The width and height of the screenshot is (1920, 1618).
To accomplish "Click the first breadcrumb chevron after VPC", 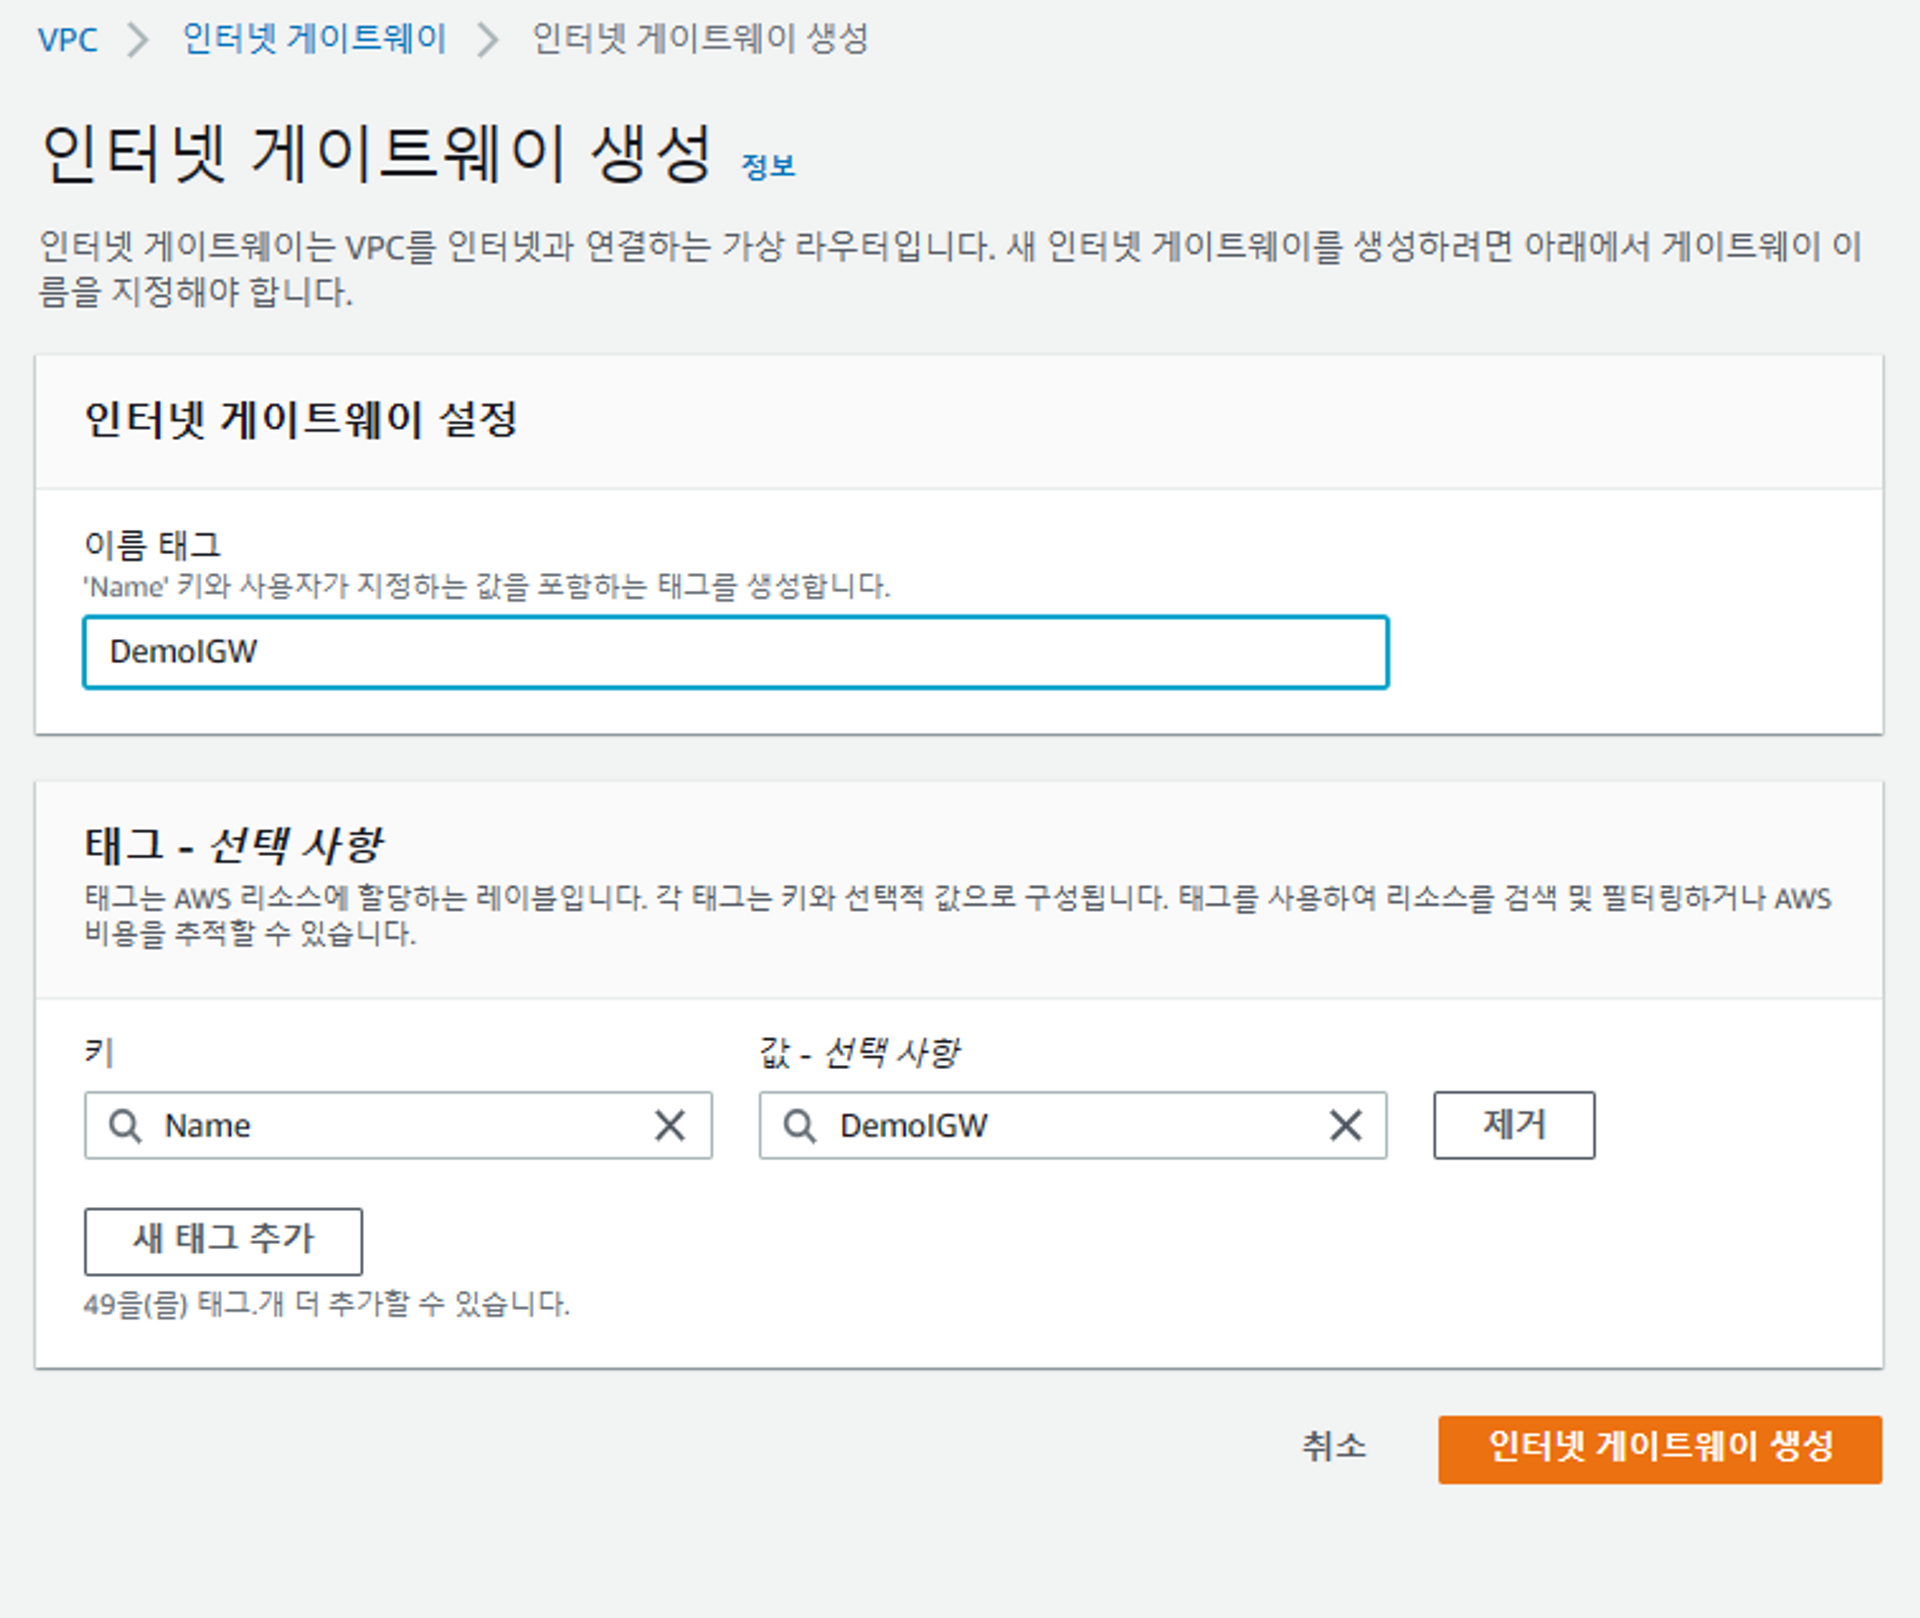I will point(138,40).
